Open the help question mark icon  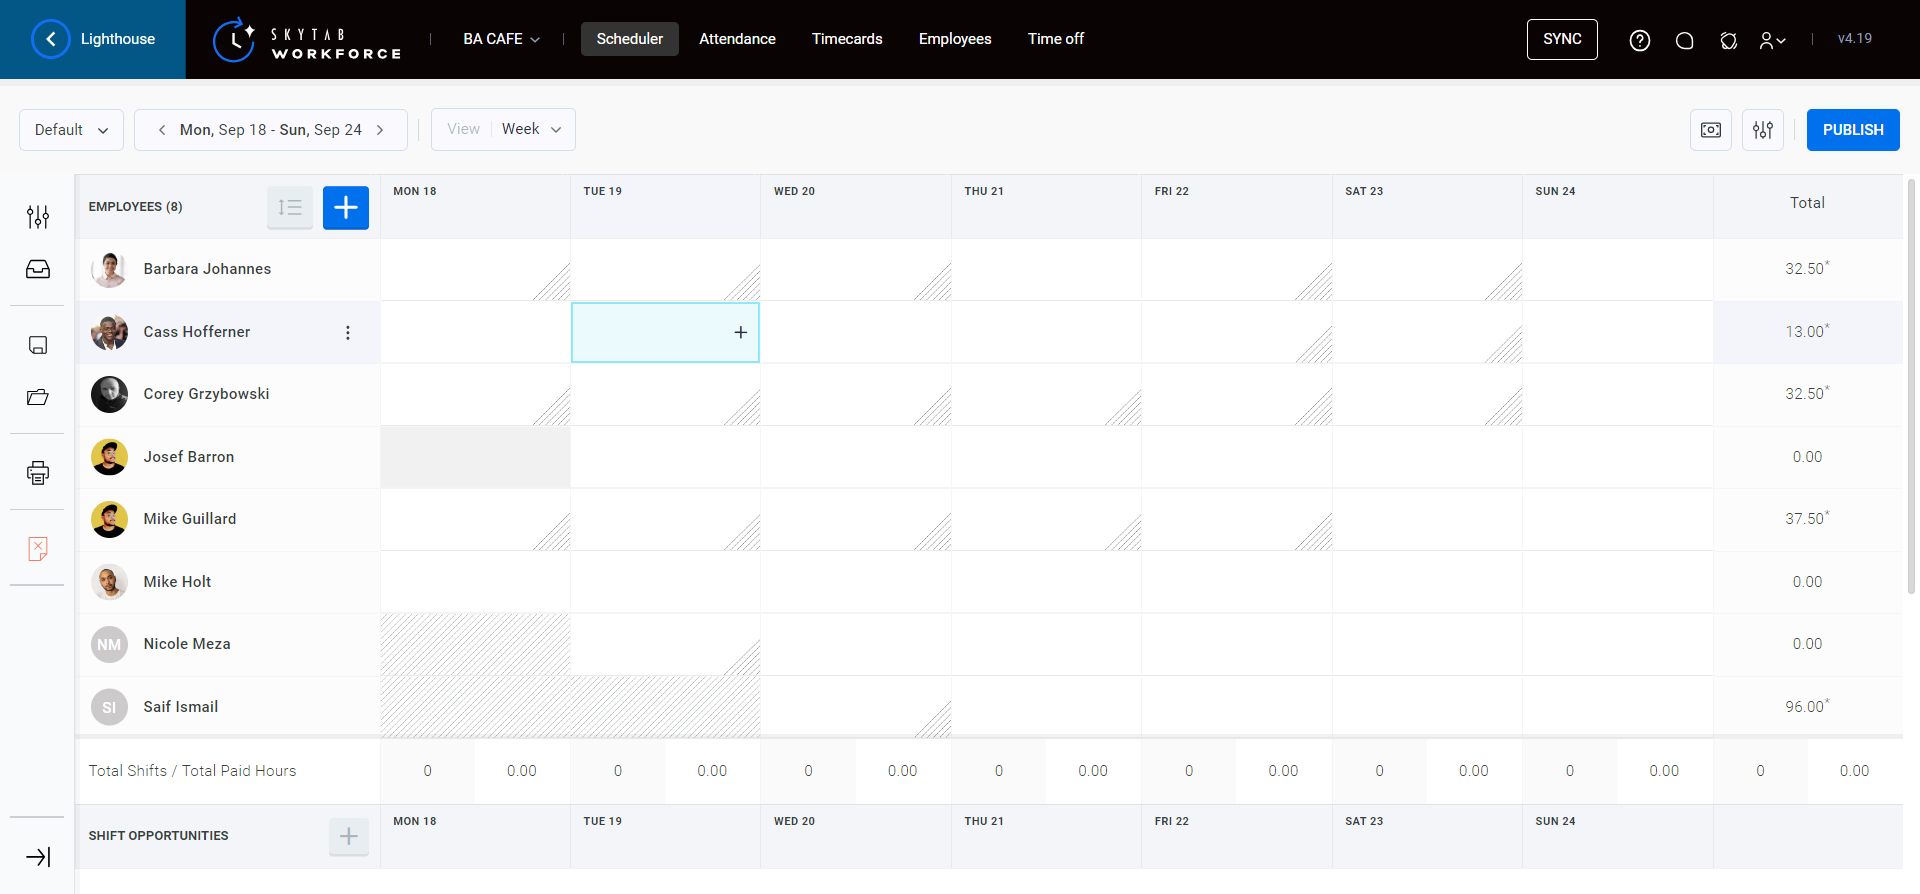1640,40
